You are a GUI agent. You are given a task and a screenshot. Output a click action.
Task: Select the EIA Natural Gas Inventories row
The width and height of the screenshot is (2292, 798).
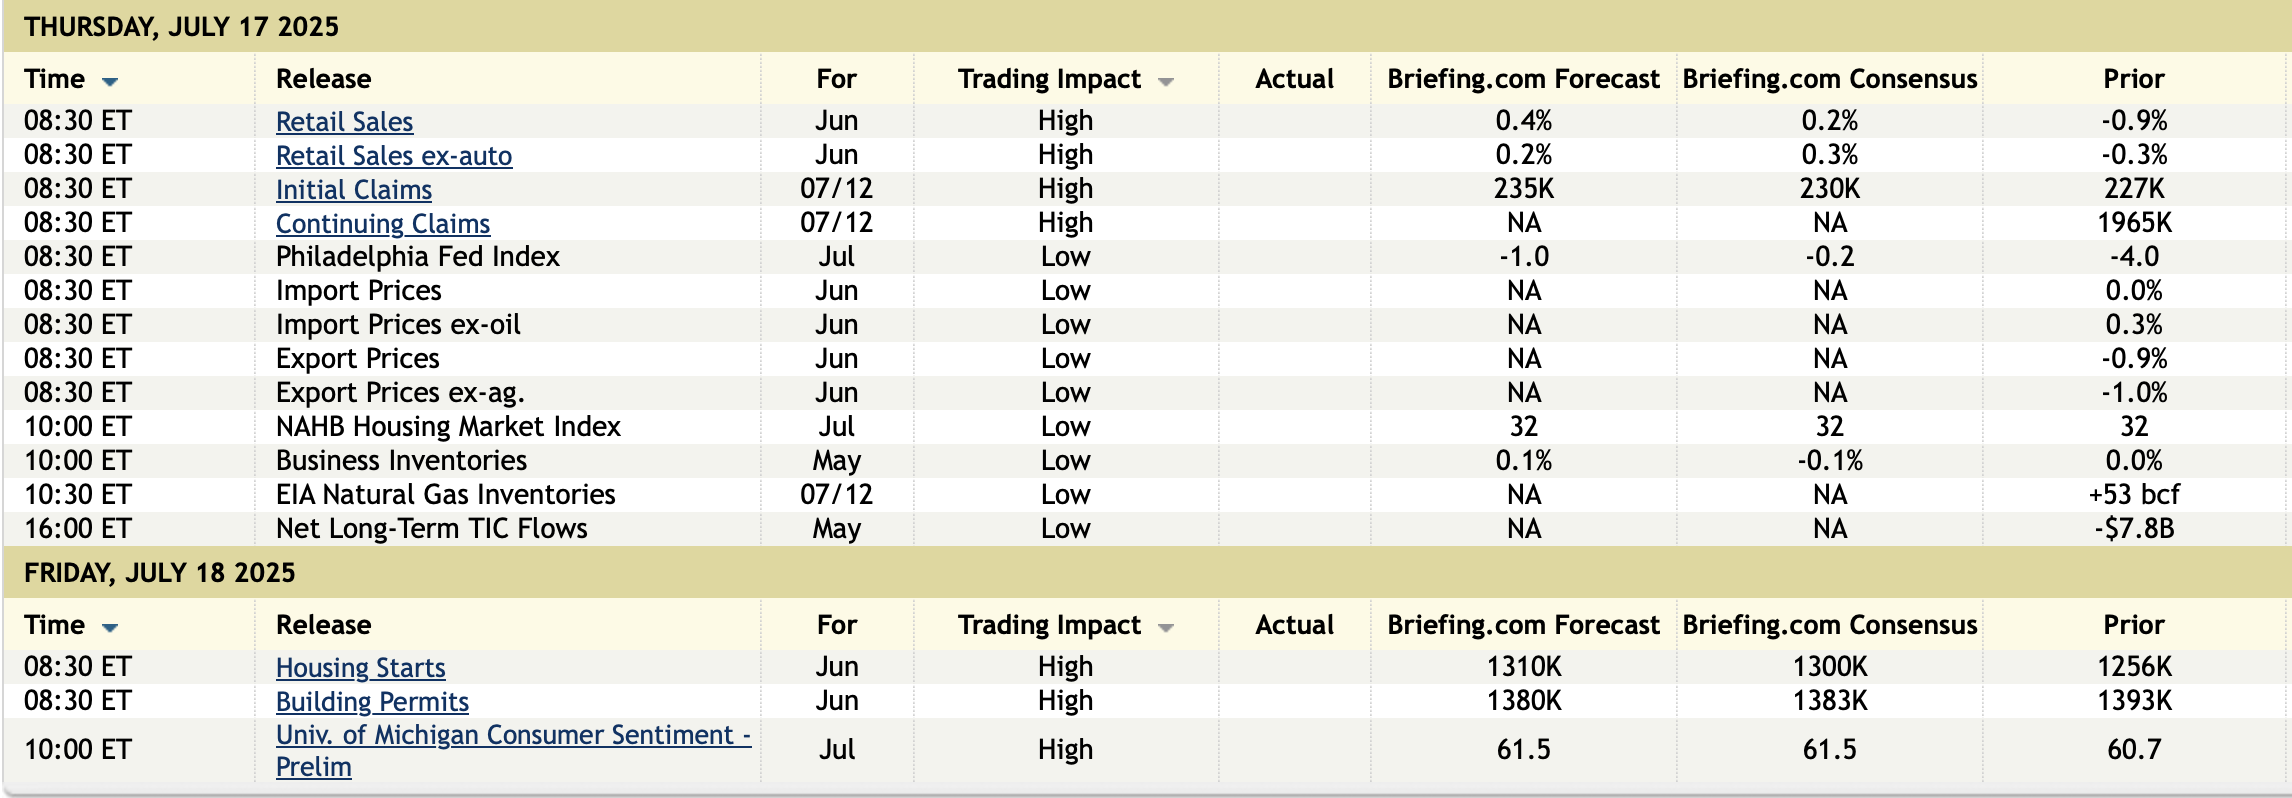pyautogui.click(x=445, y=495)
